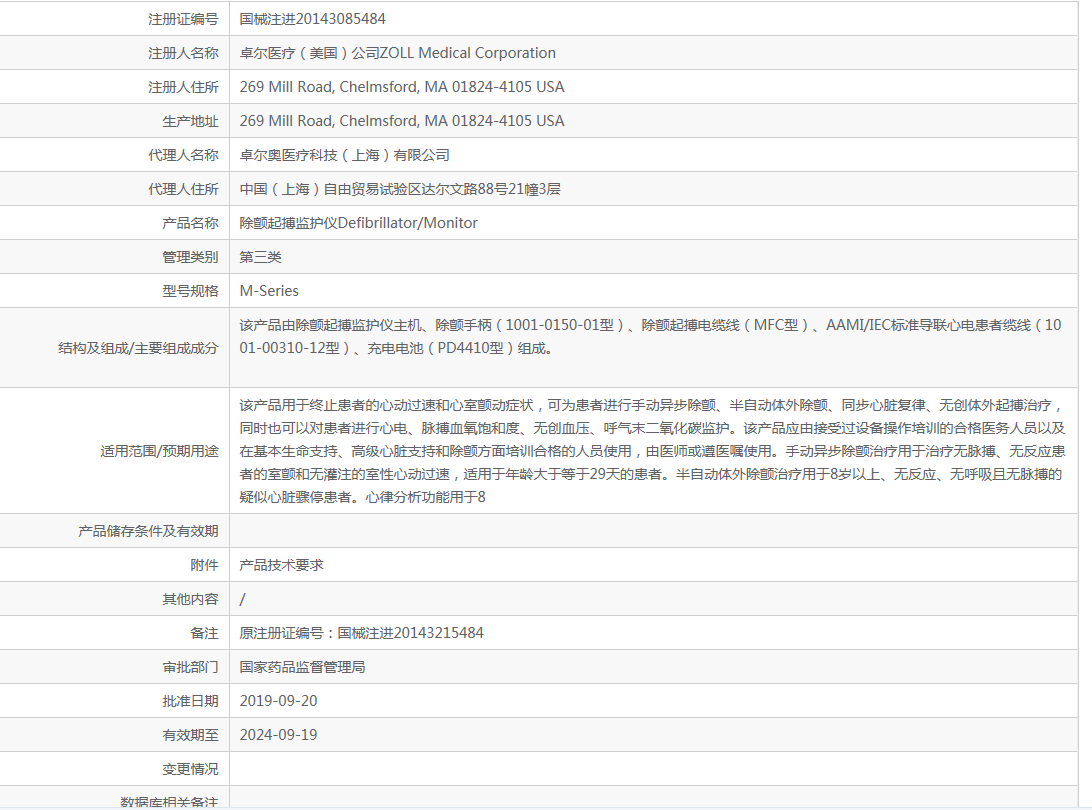Select the ZOLL Medical Corporation registrant name
The width and height of the screenshot is (1092, 810).
pos(398,54)
